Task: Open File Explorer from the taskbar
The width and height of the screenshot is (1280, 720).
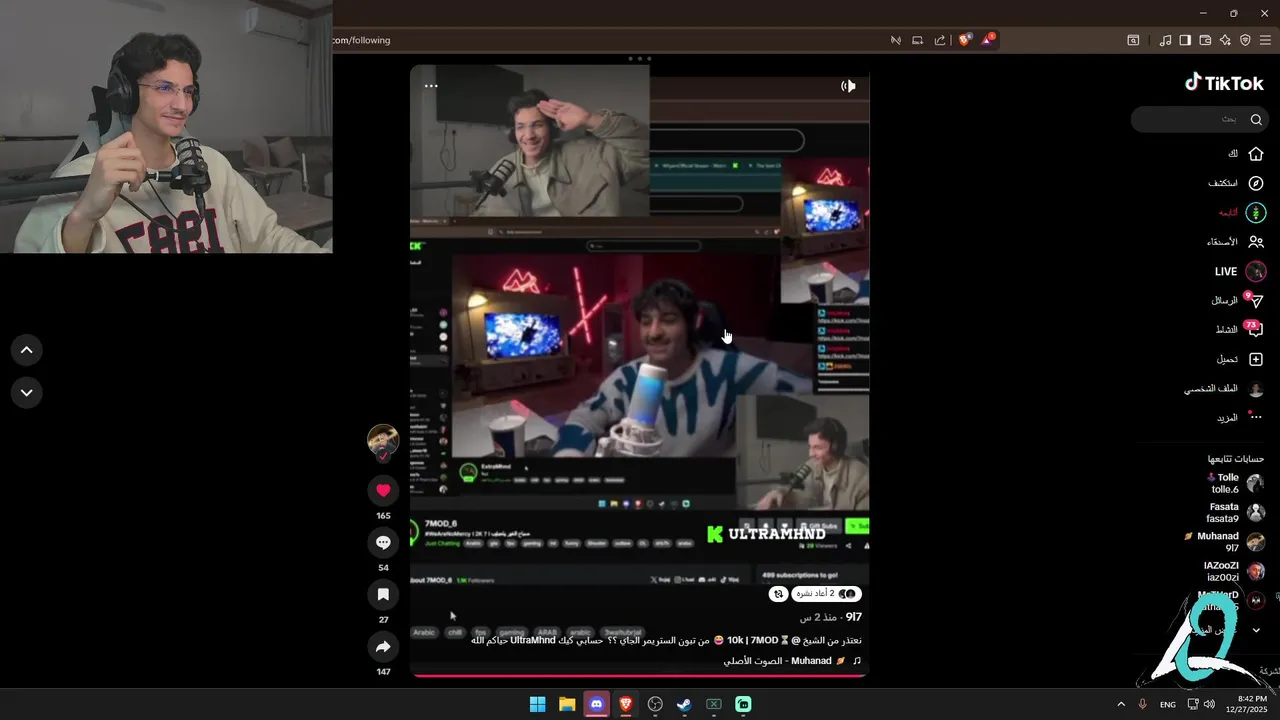Action: pos(567,704)
